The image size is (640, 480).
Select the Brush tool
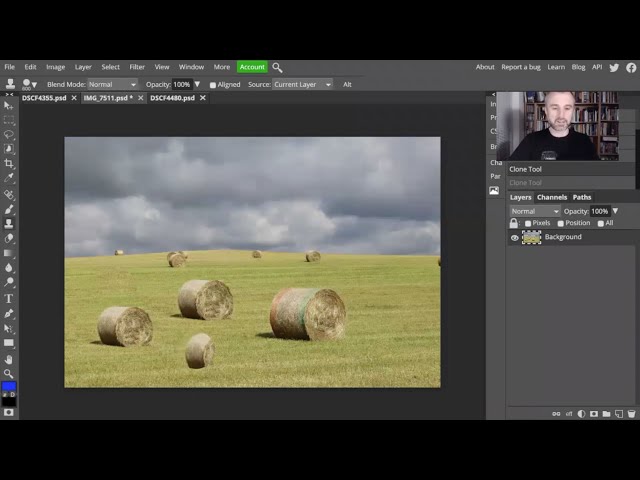pyautogui.click(x=9, y=209)
